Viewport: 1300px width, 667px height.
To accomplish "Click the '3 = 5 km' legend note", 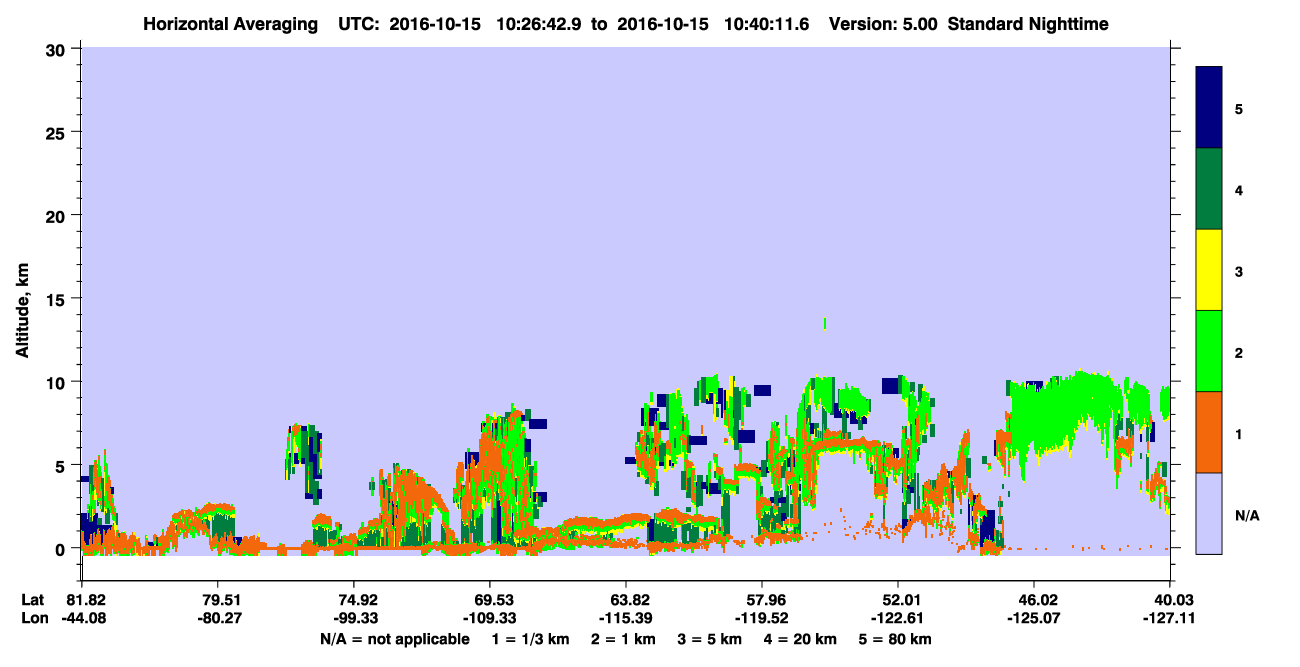I will 709,639.
